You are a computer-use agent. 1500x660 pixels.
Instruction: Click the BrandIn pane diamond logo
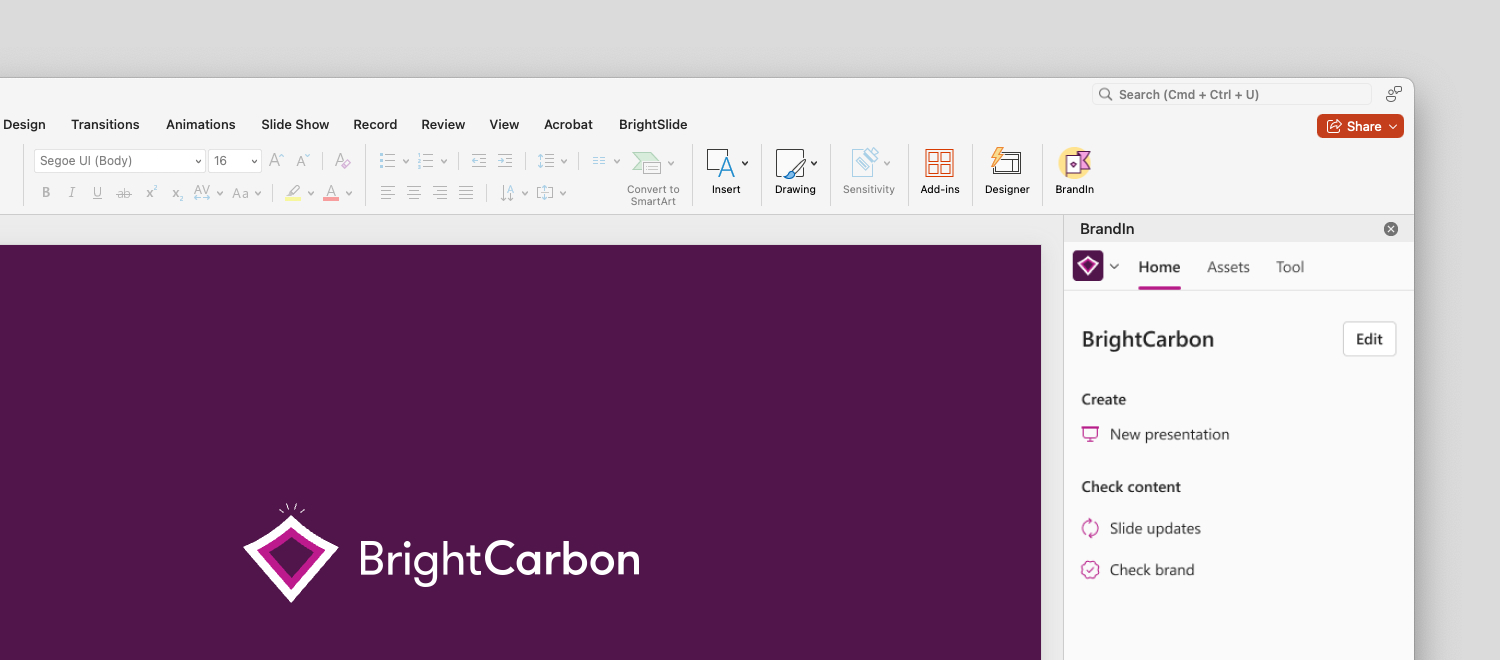[1088, 266]
